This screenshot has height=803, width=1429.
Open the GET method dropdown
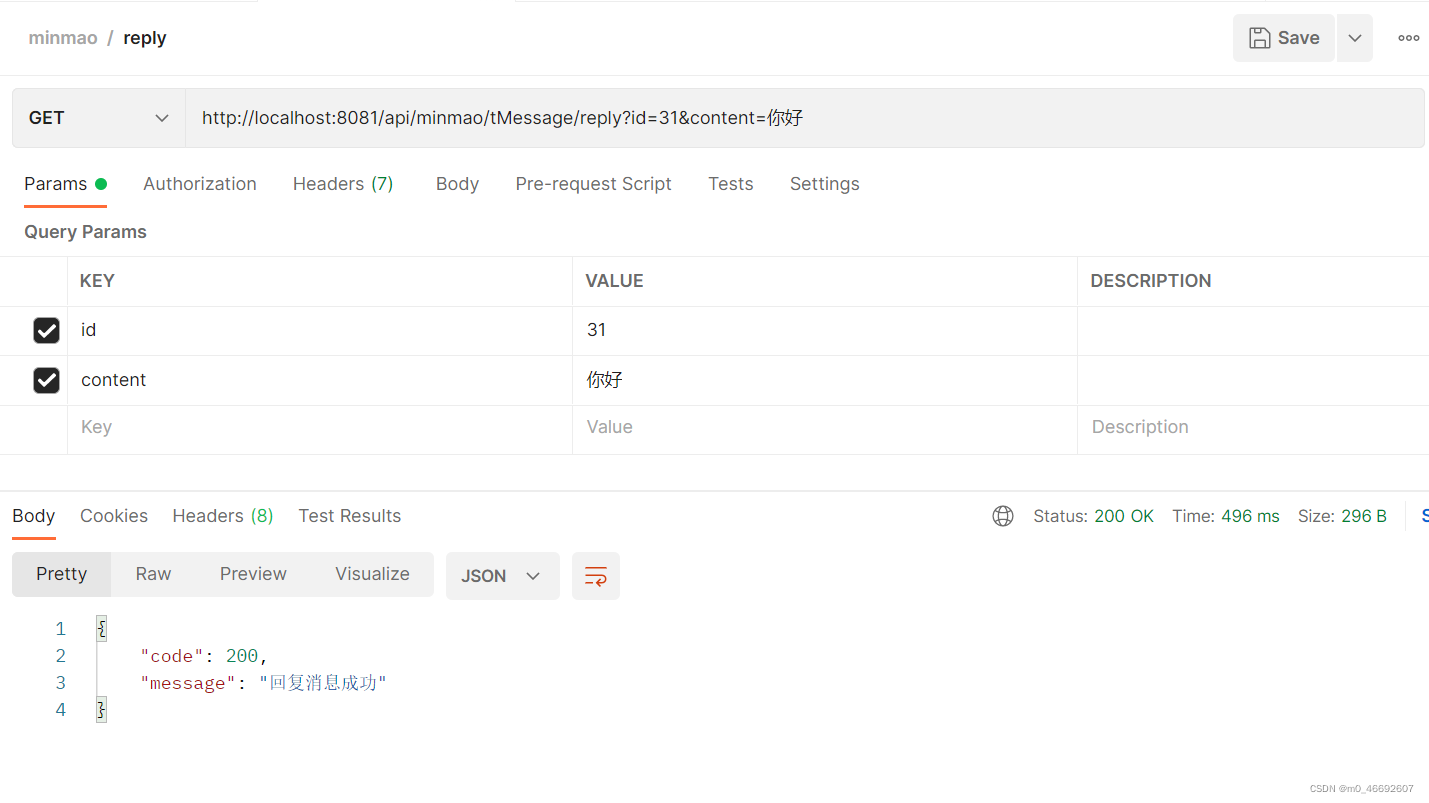click(x=99, y=118)
